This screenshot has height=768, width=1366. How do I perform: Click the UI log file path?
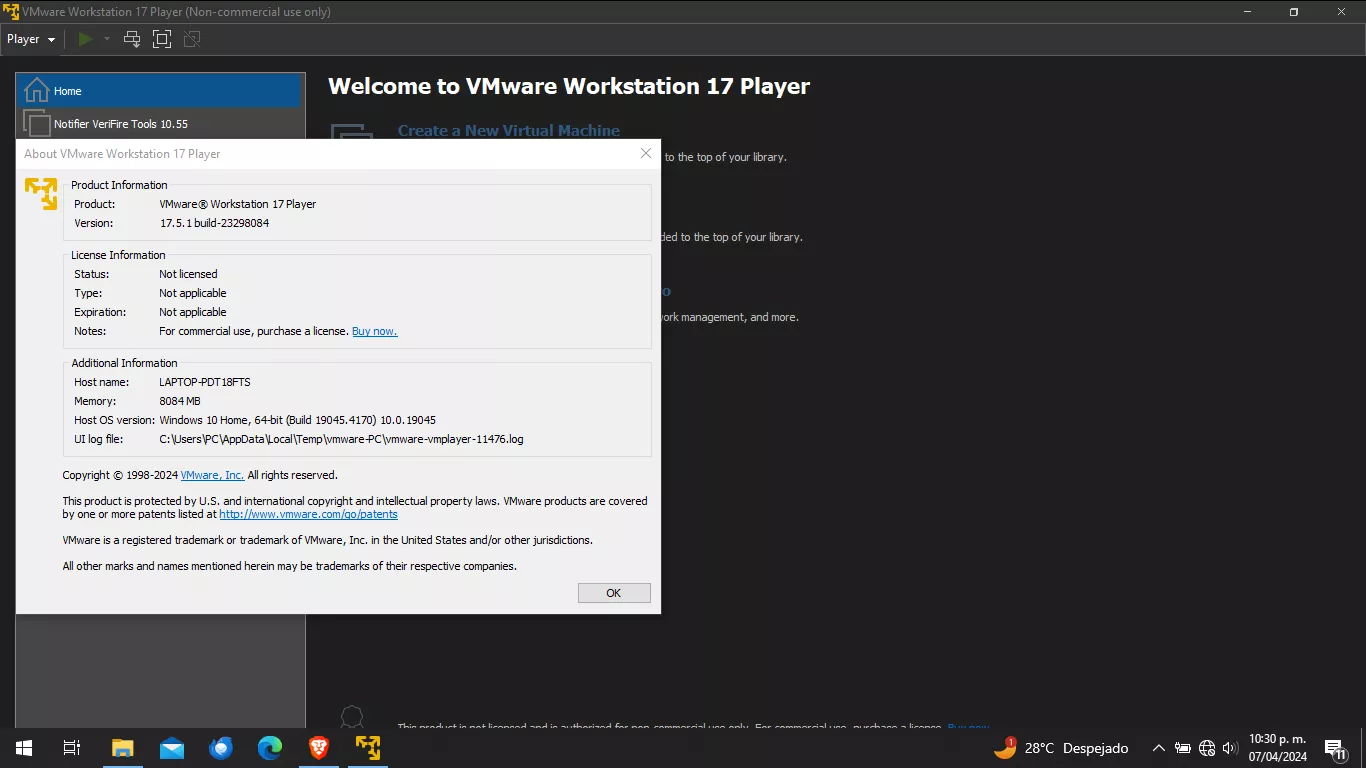341,439
